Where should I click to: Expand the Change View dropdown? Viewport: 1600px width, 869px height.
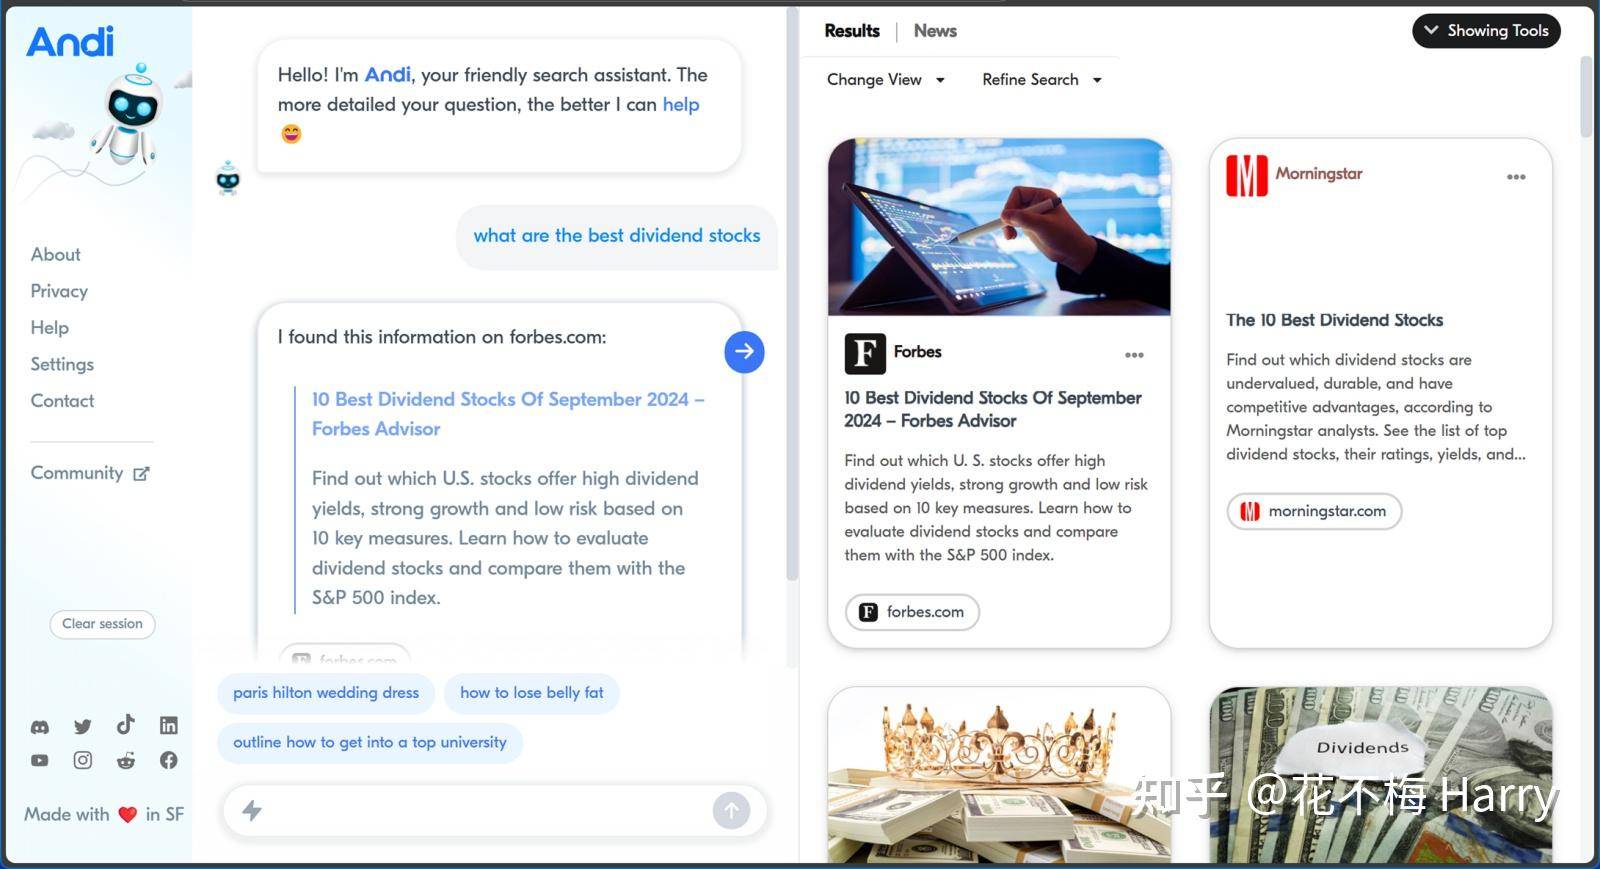[886, 80]
